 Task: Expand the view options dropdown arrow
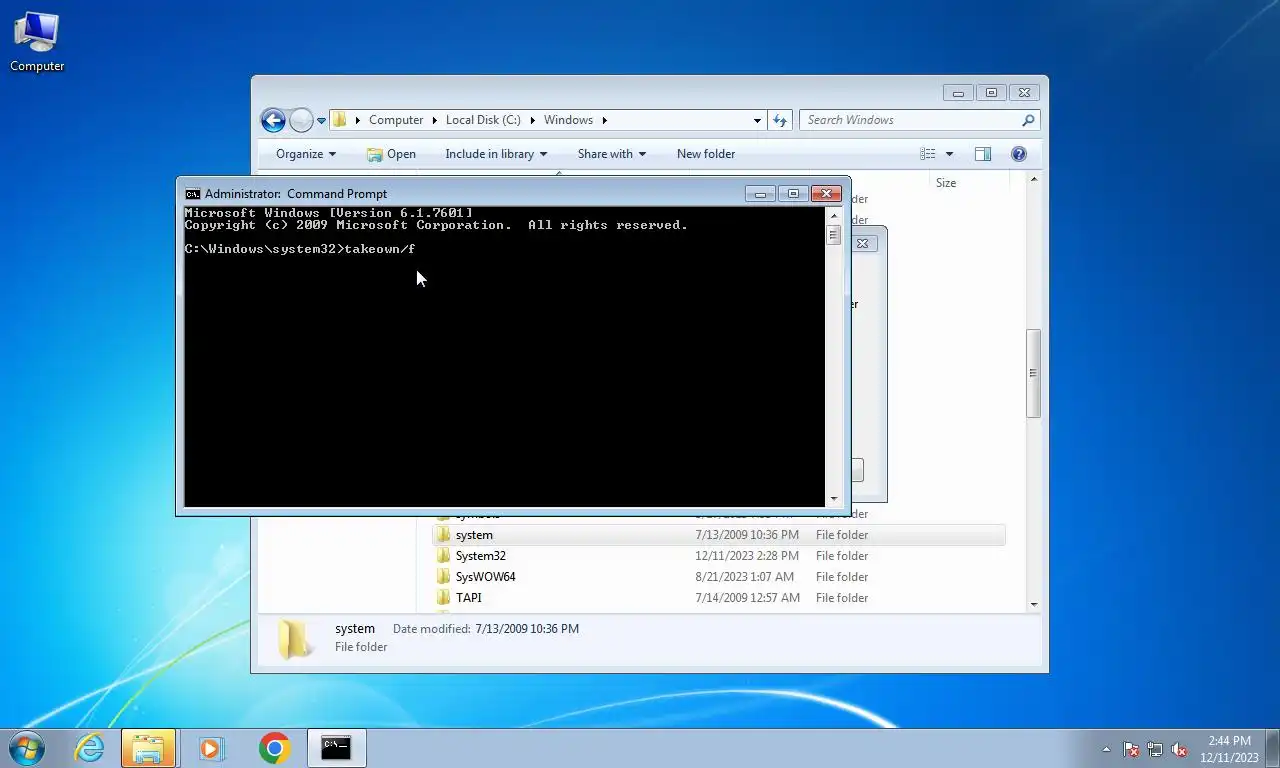[x=949, y=154]
